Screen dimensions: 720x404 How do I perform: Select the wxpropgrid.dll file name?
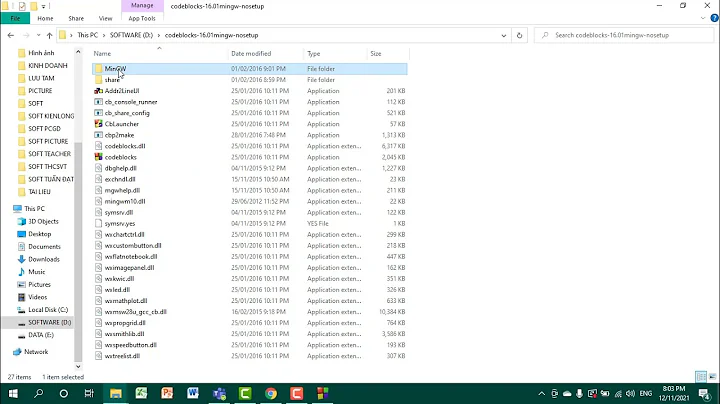[125, 323]
